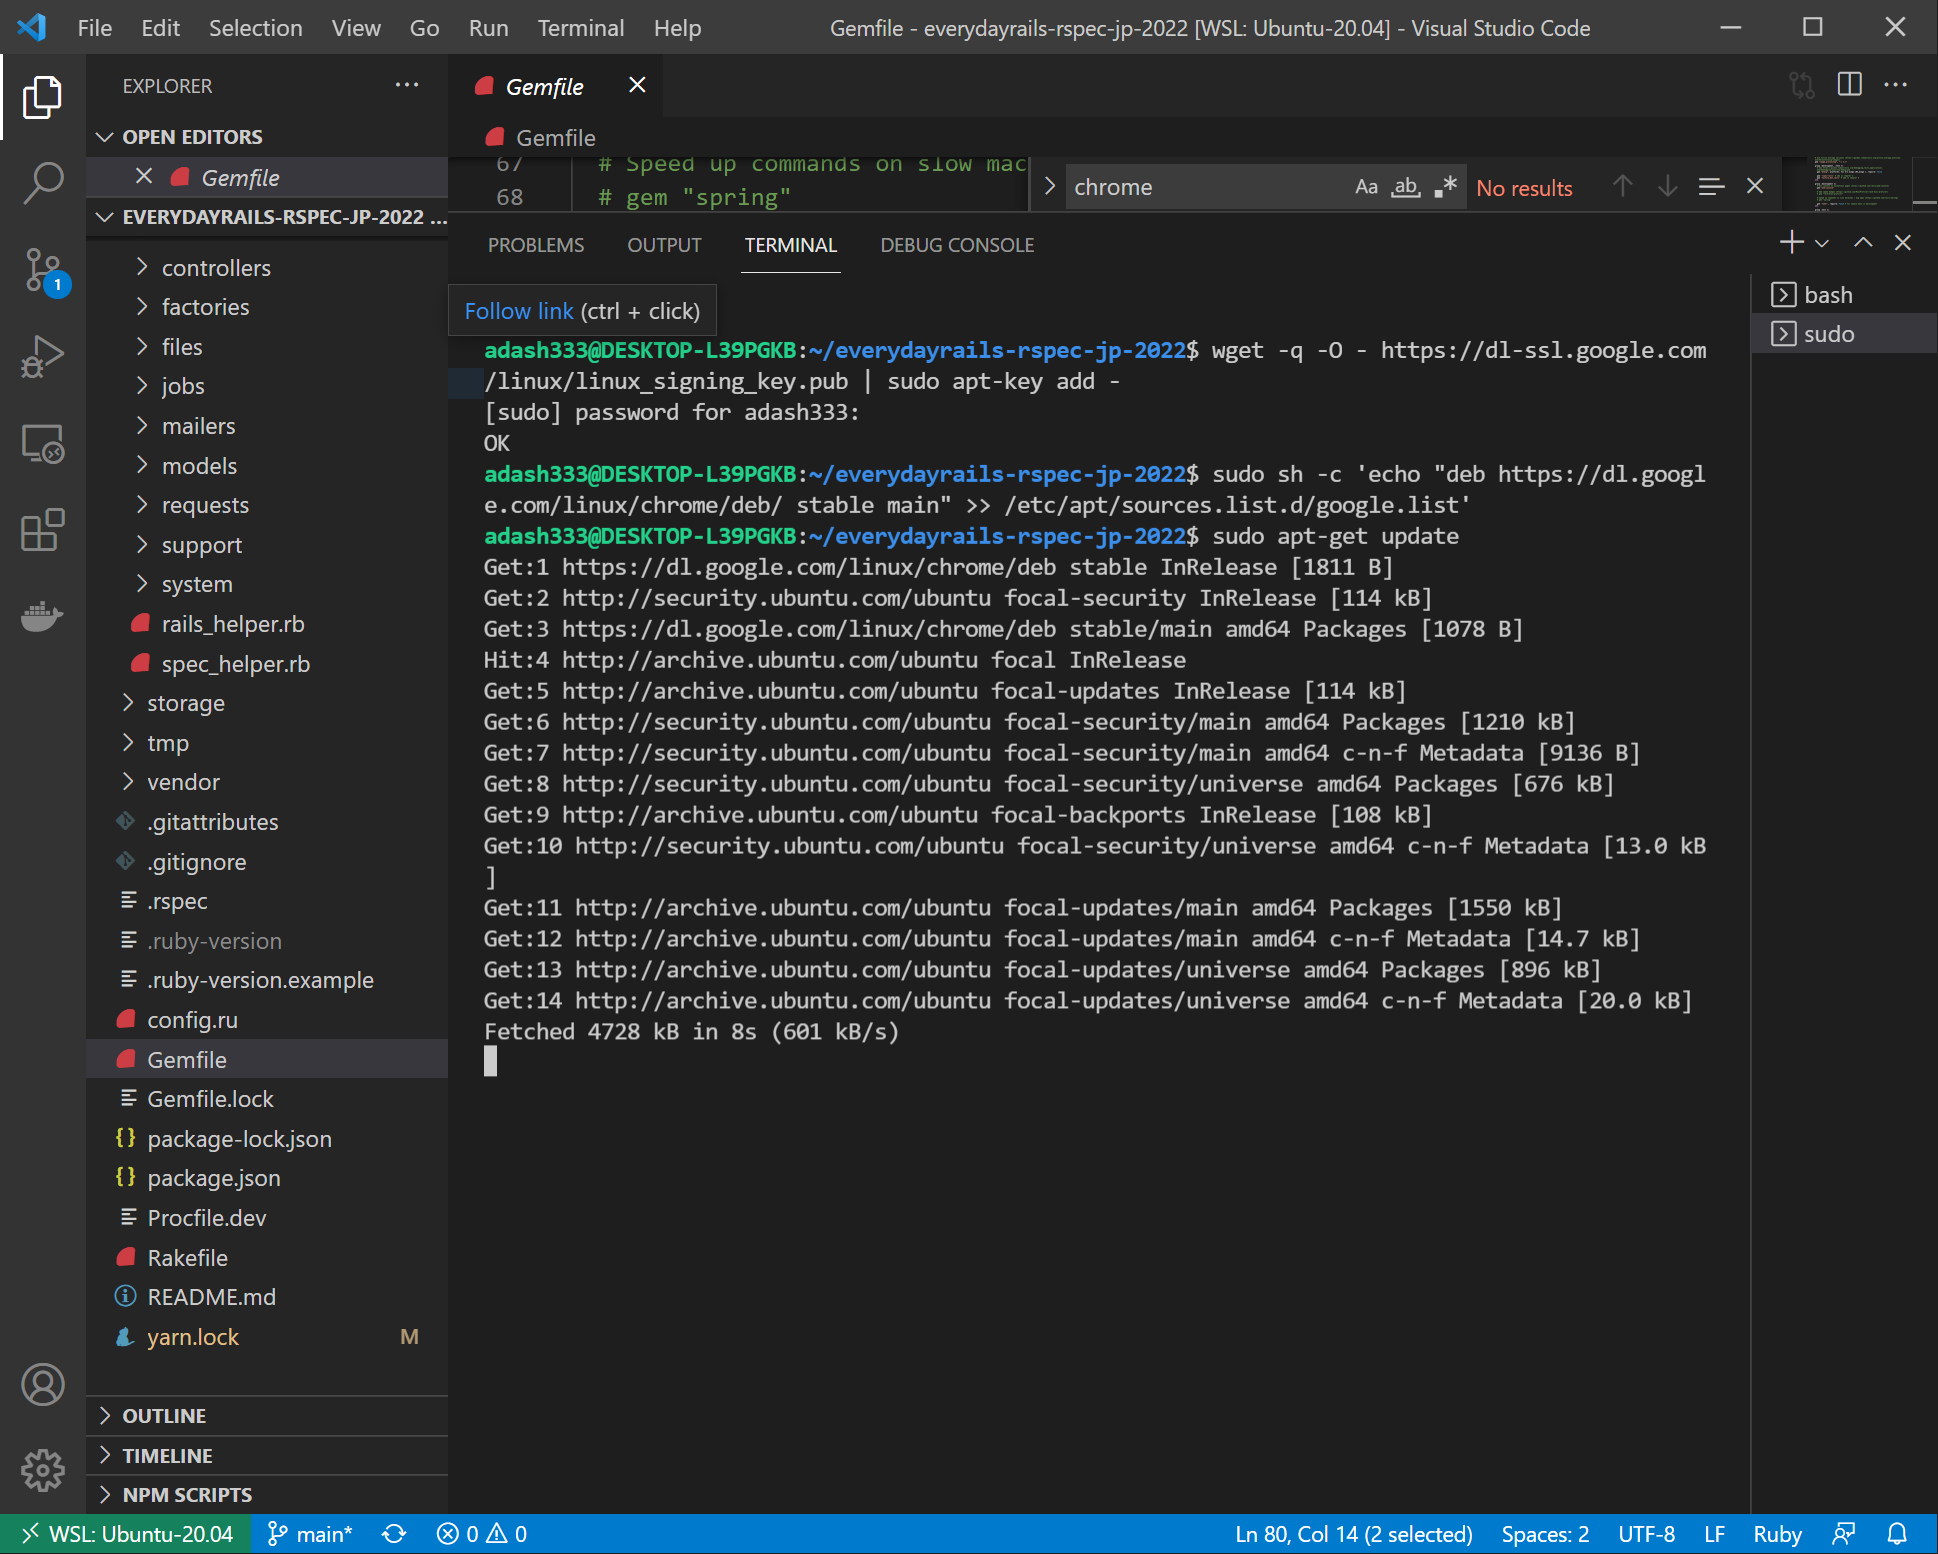This screenshot has height=1554, width=1938.
Task: Open Remote Explorer in activity bar
Action: [43, 443]
